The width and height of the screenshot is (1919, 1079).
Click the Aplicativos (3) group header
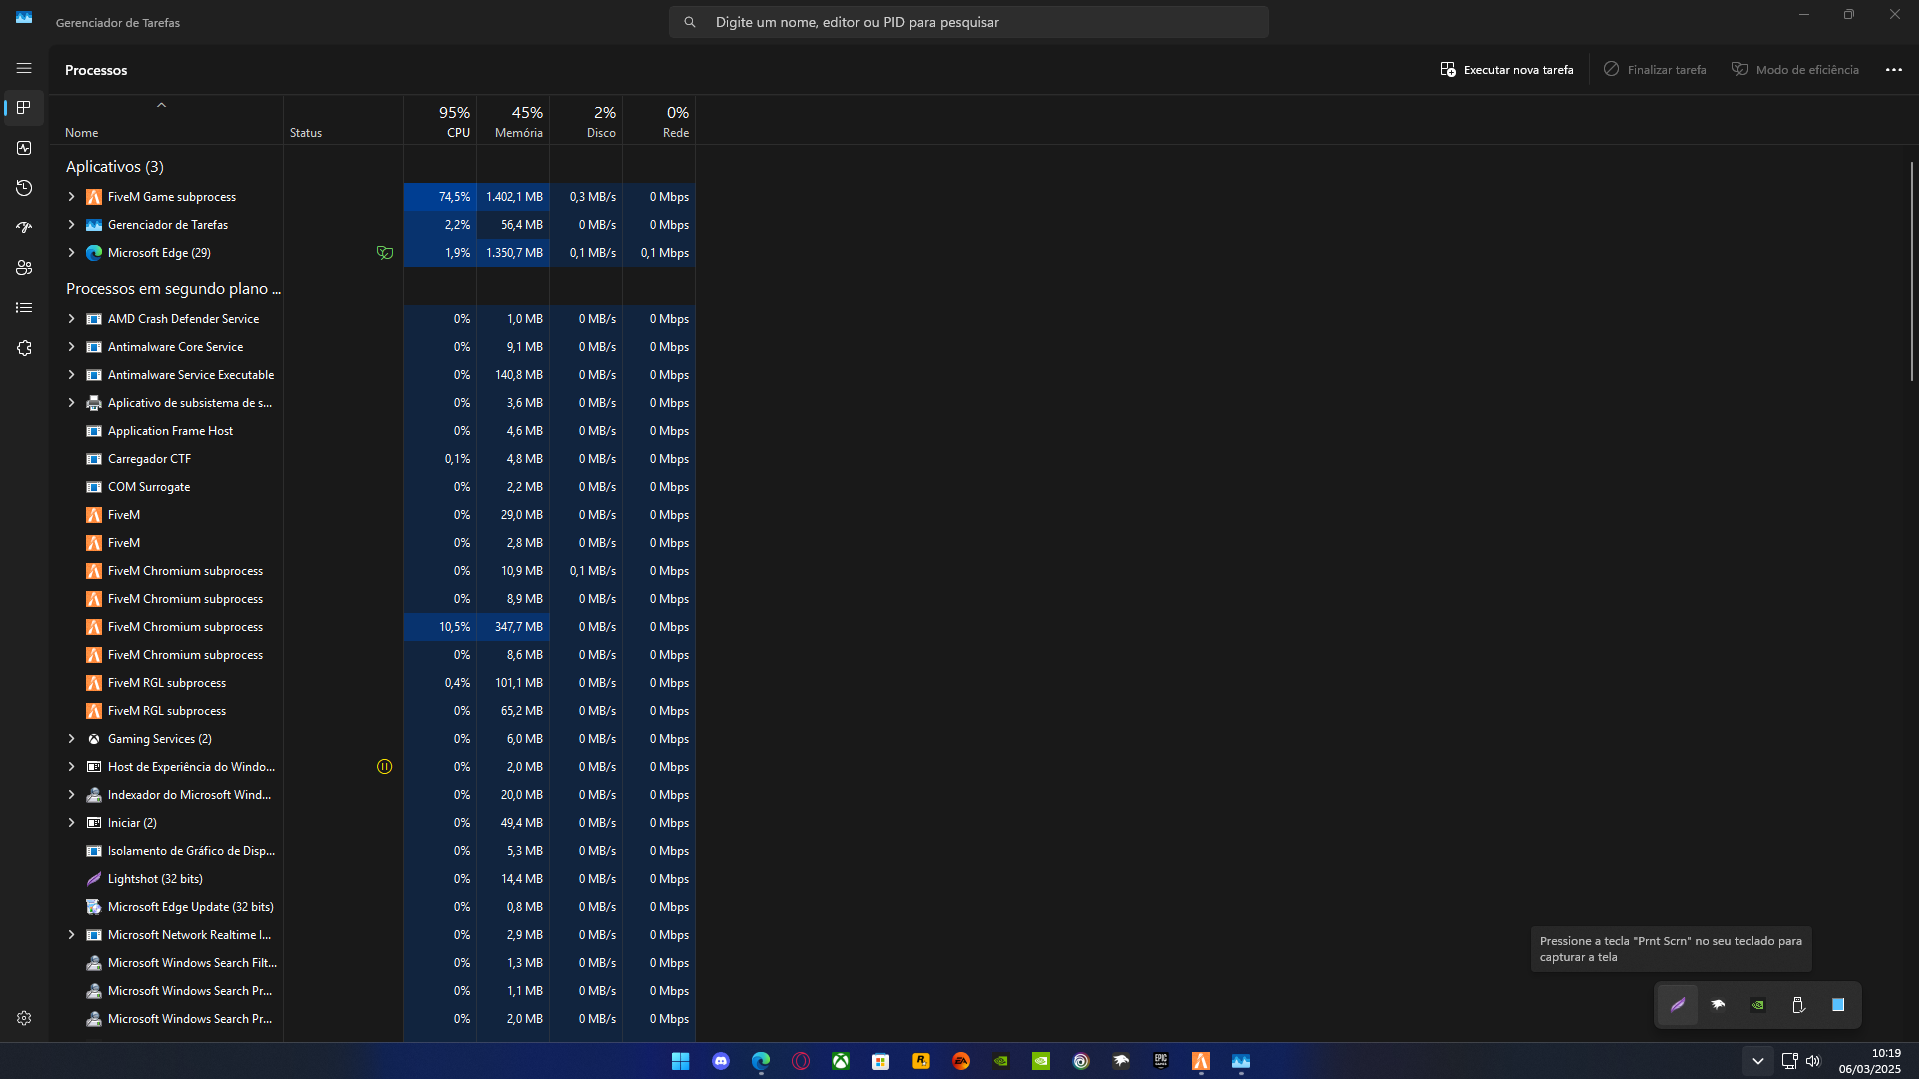(115, 167)
